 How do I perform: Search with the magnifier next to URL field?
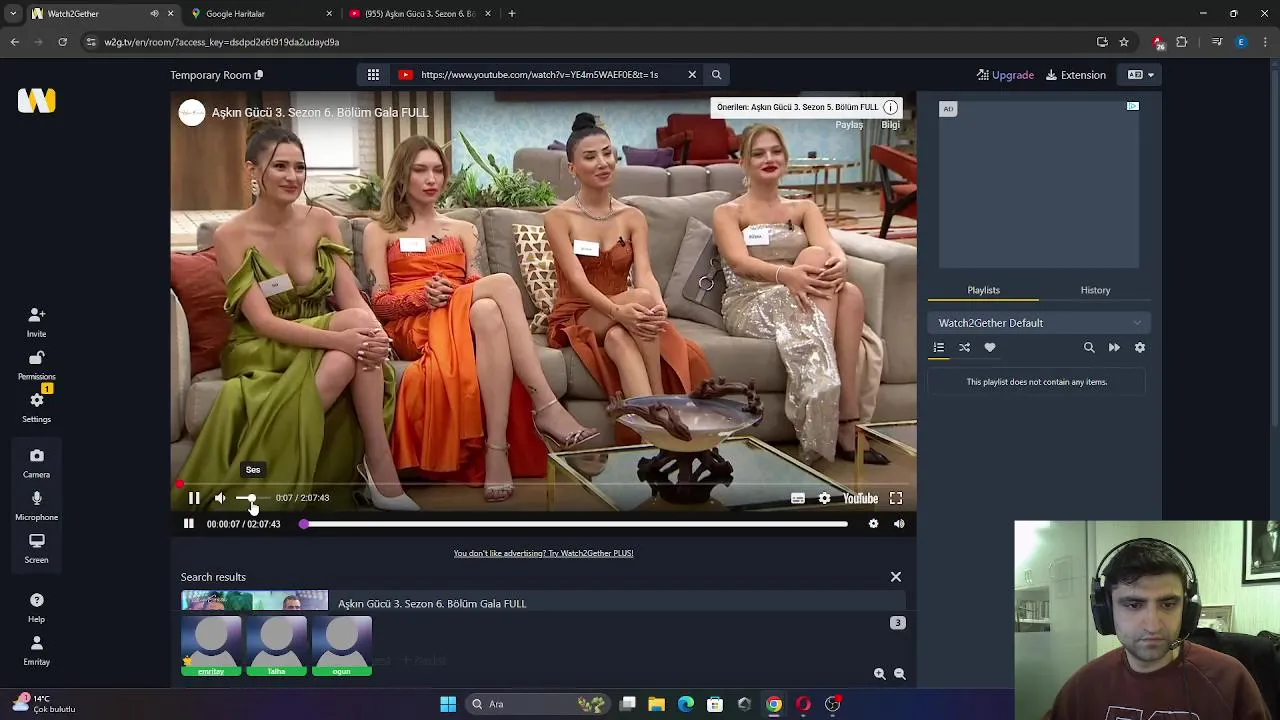tap(716, 75)
